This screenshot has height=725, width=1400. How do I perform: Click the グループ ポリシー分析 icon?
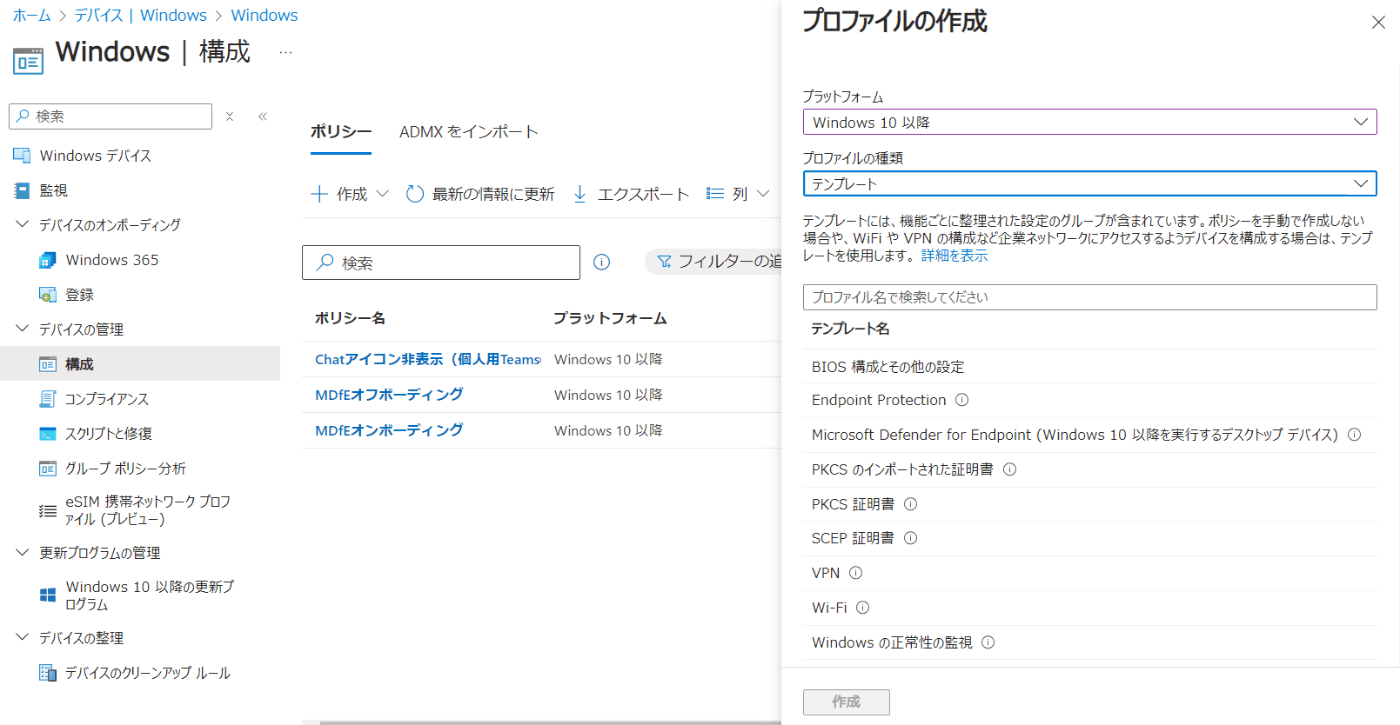[47, 468]
